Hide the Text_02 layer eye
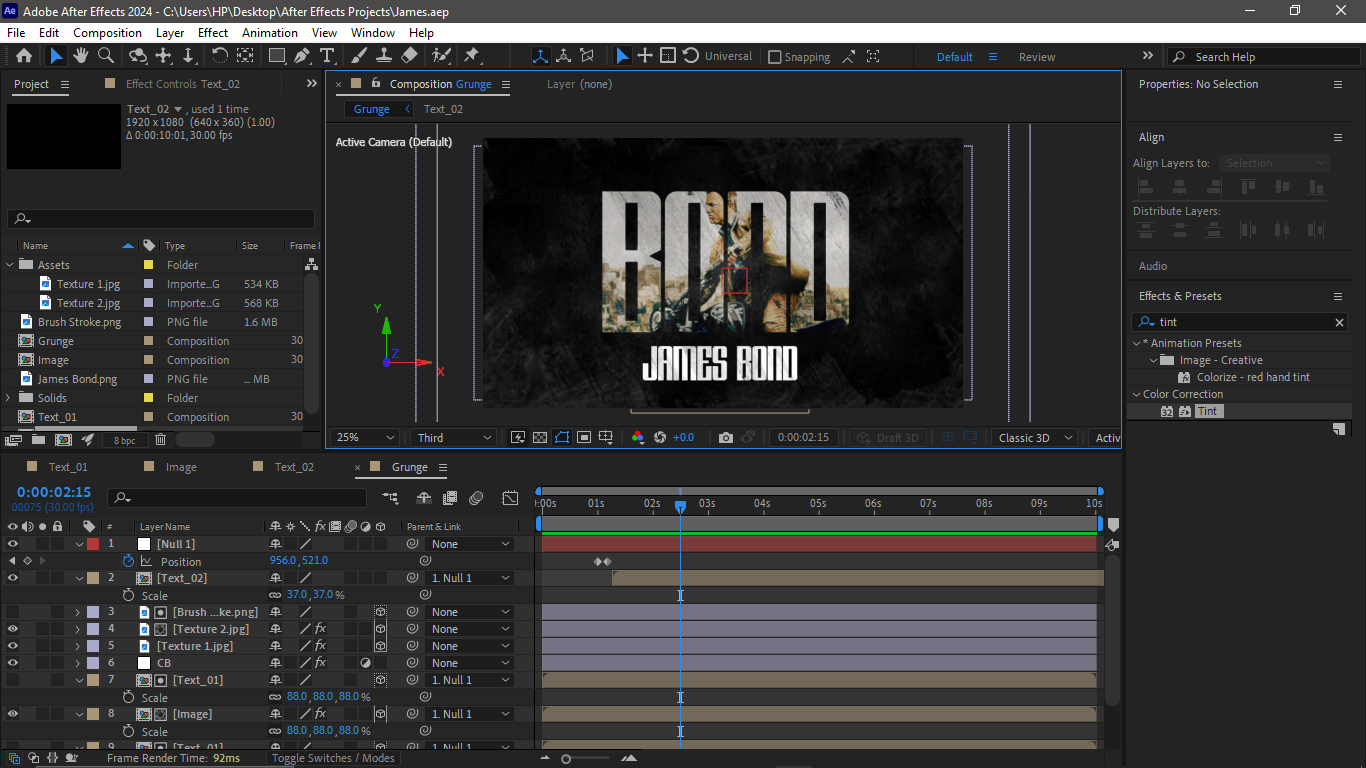 point(13,578)
